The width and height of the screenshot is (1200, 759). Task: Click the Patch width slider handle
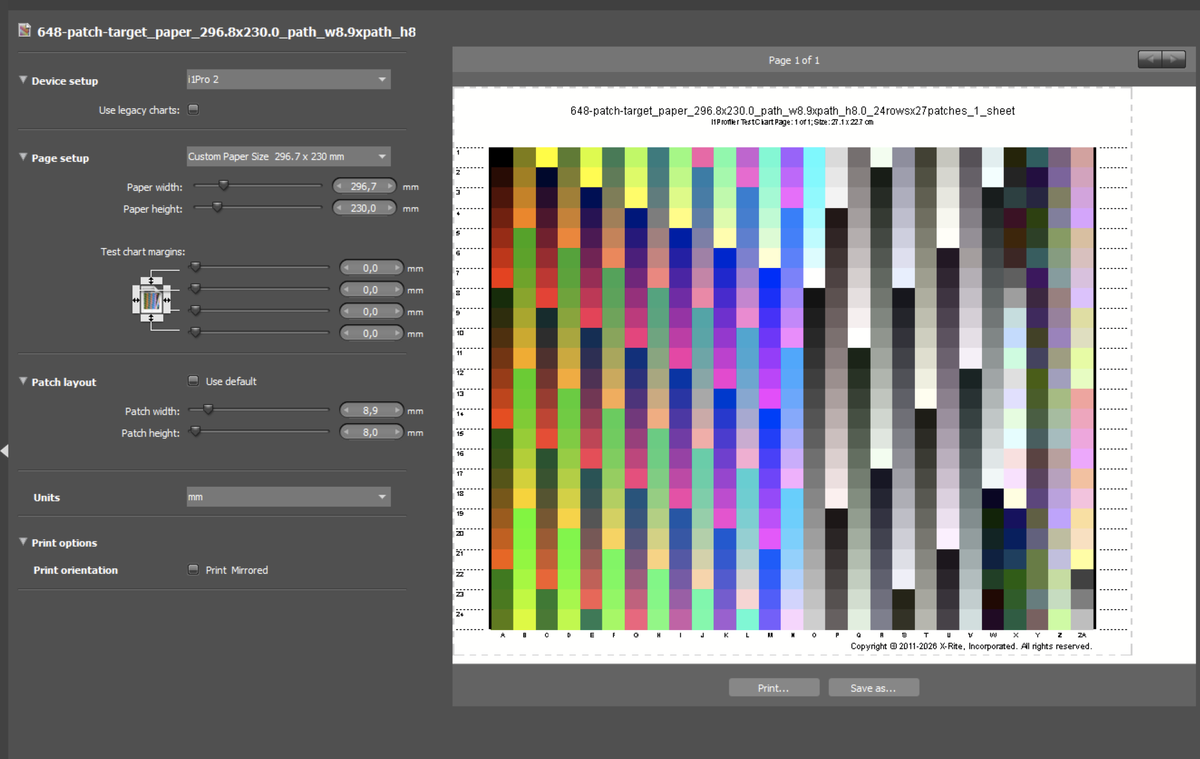pyautogui.click(x=208, y=409)
